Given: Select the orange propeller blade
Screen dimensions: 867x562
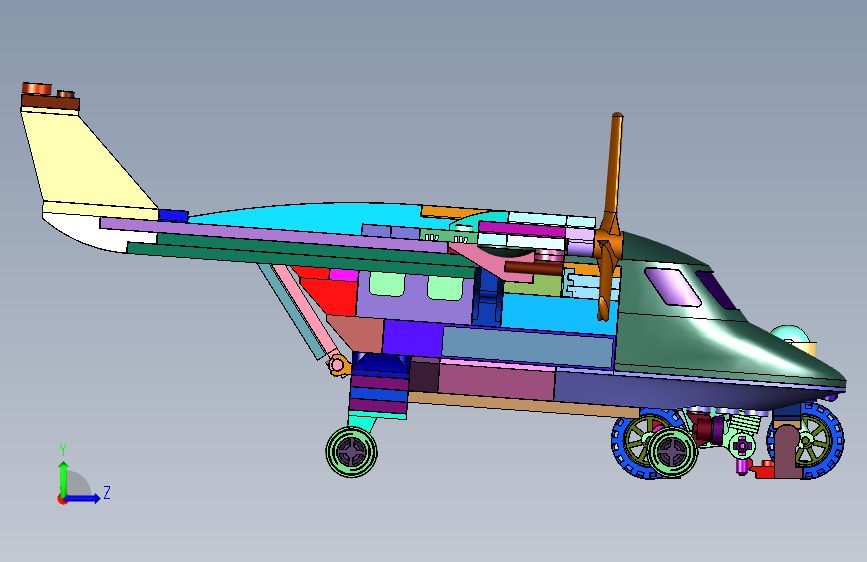Looking at the screenshot, I should tap(610, 217).
